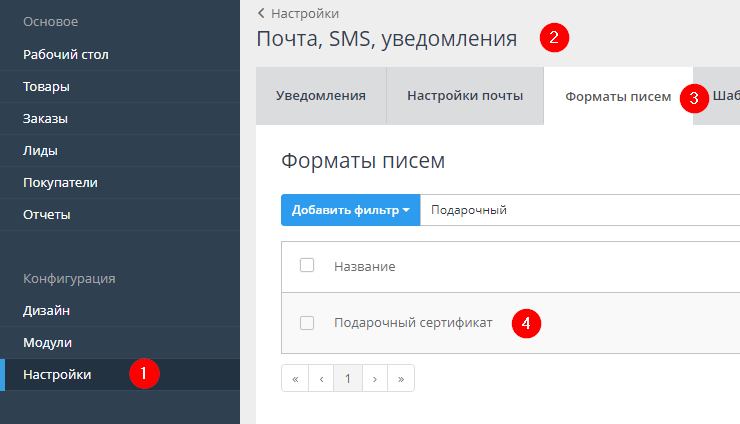The image size is (740, 424).
Task: Toggle the select-all checkbox in header
Action: point(308,265)
